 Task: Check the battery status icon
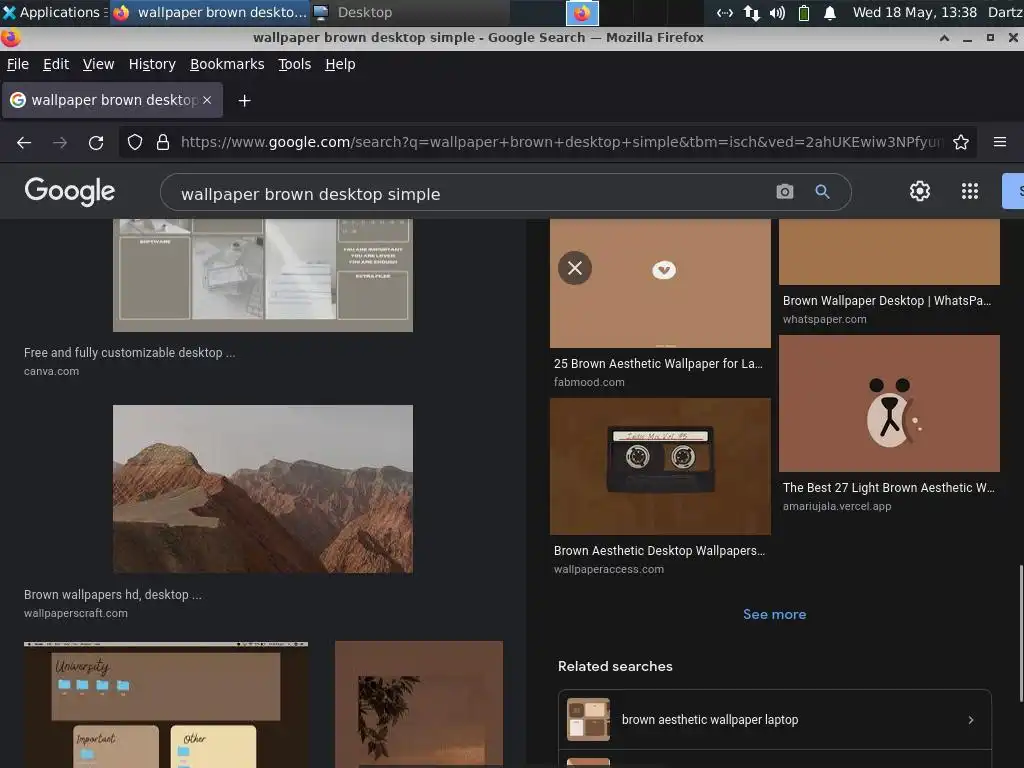tap(804, 12)
